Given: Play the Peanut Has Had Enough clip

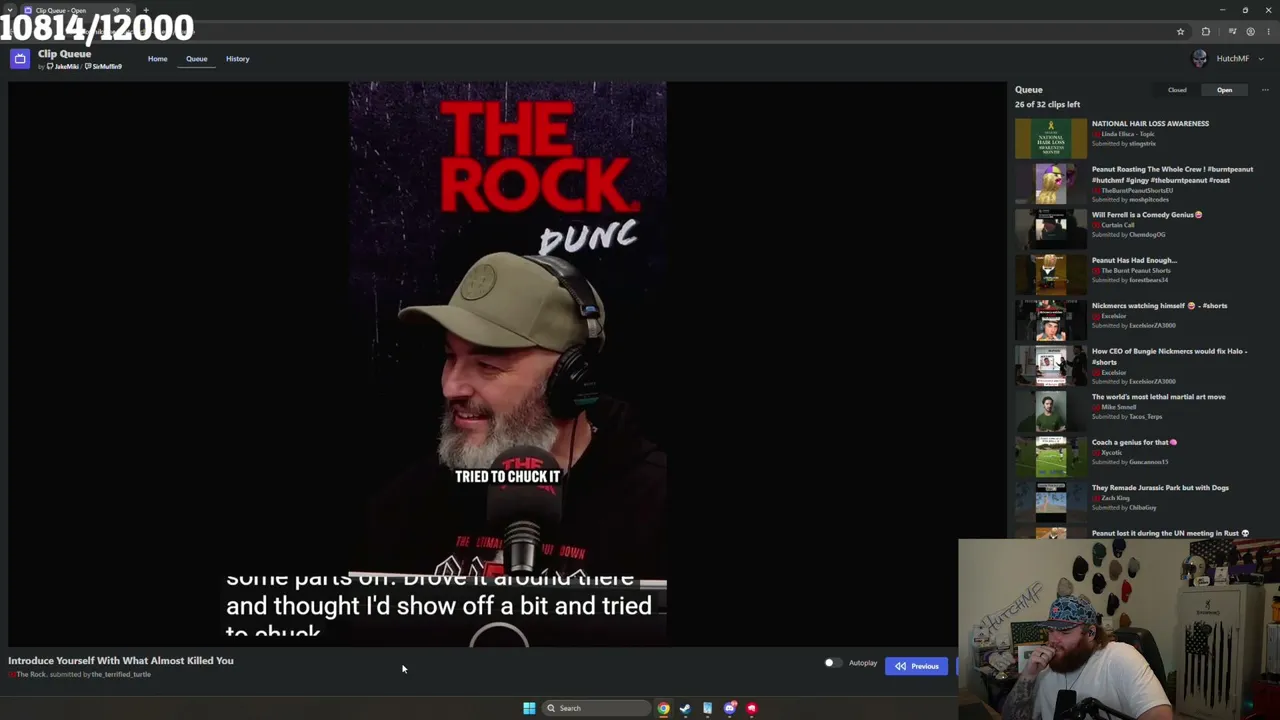Looking at the screenshot, I should point(1134,260).
